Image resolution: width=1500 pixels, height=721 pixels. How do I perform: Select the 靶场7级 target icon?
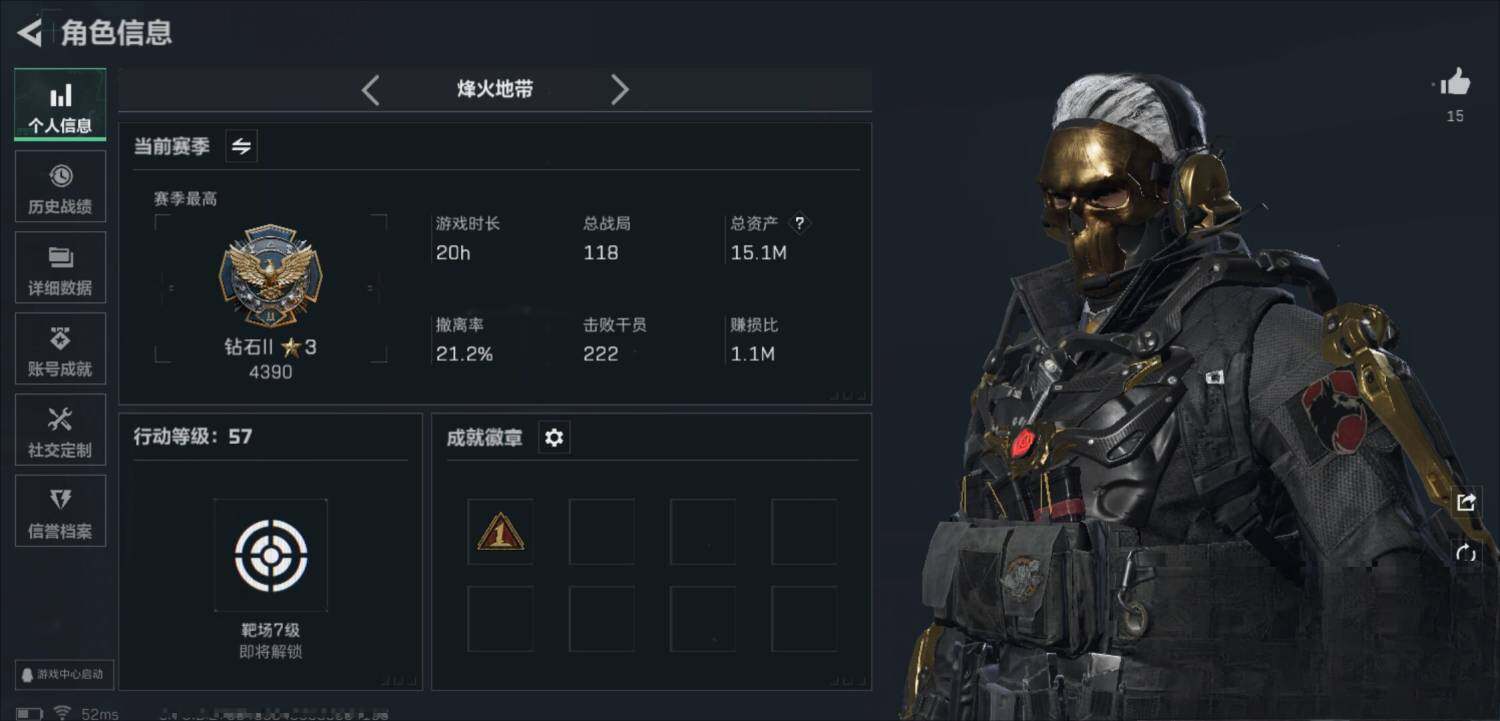tap(270, 555)
